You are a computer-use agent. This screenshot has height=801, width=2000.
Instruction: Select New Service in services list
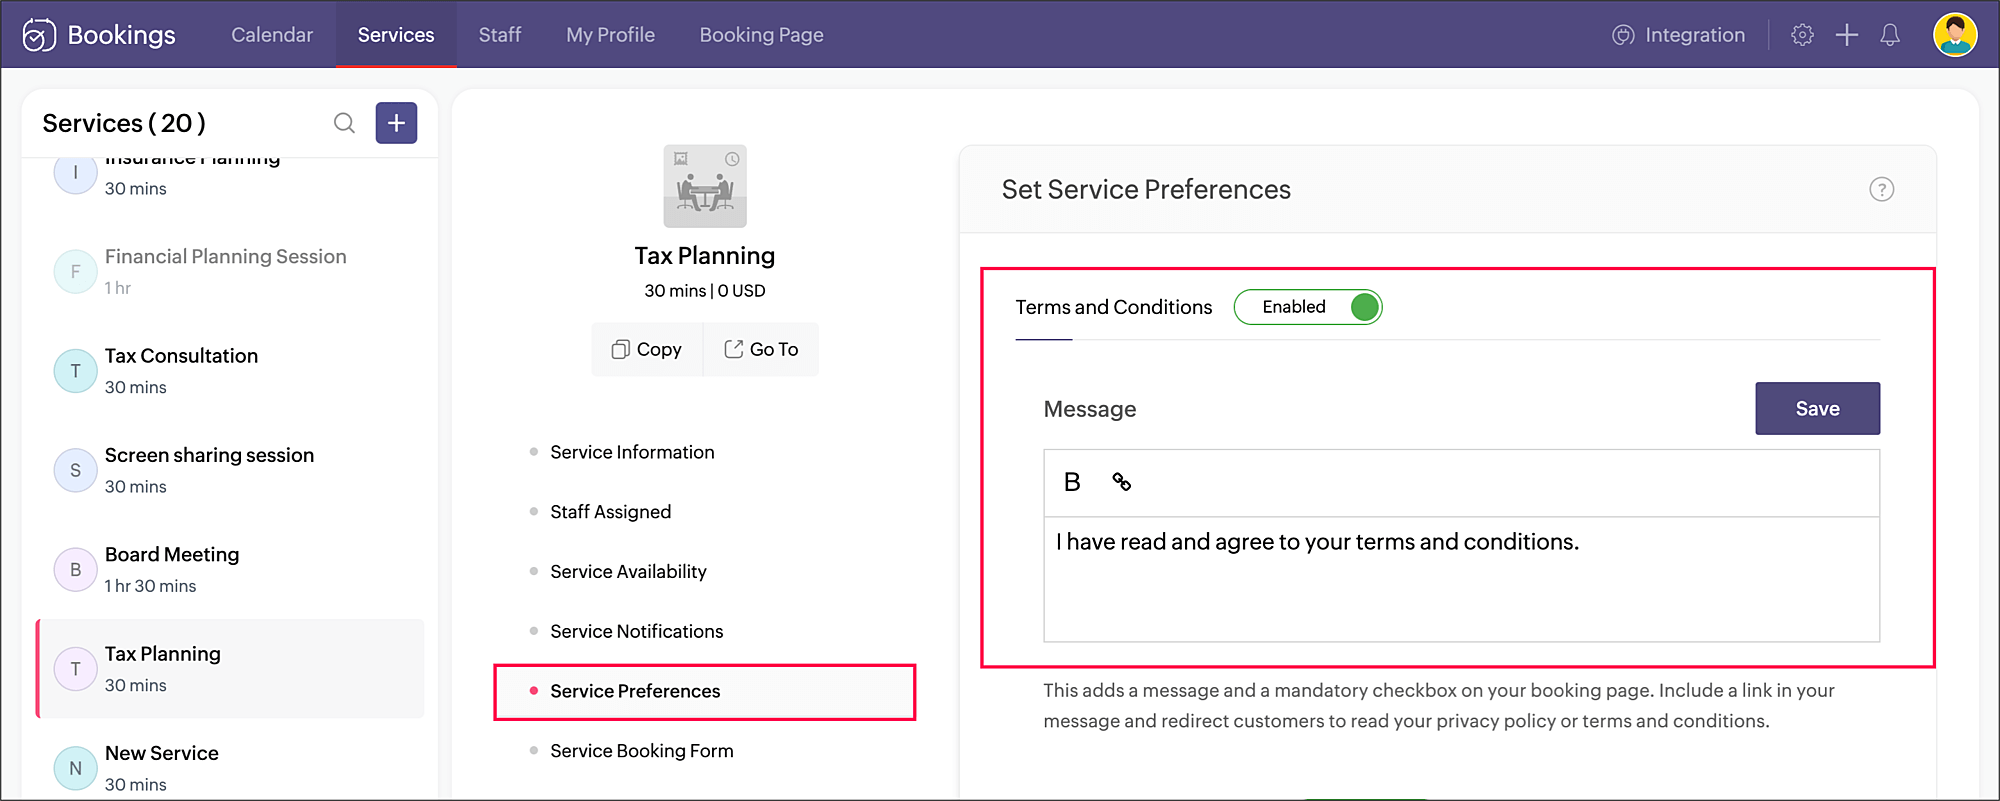(230, 768)
